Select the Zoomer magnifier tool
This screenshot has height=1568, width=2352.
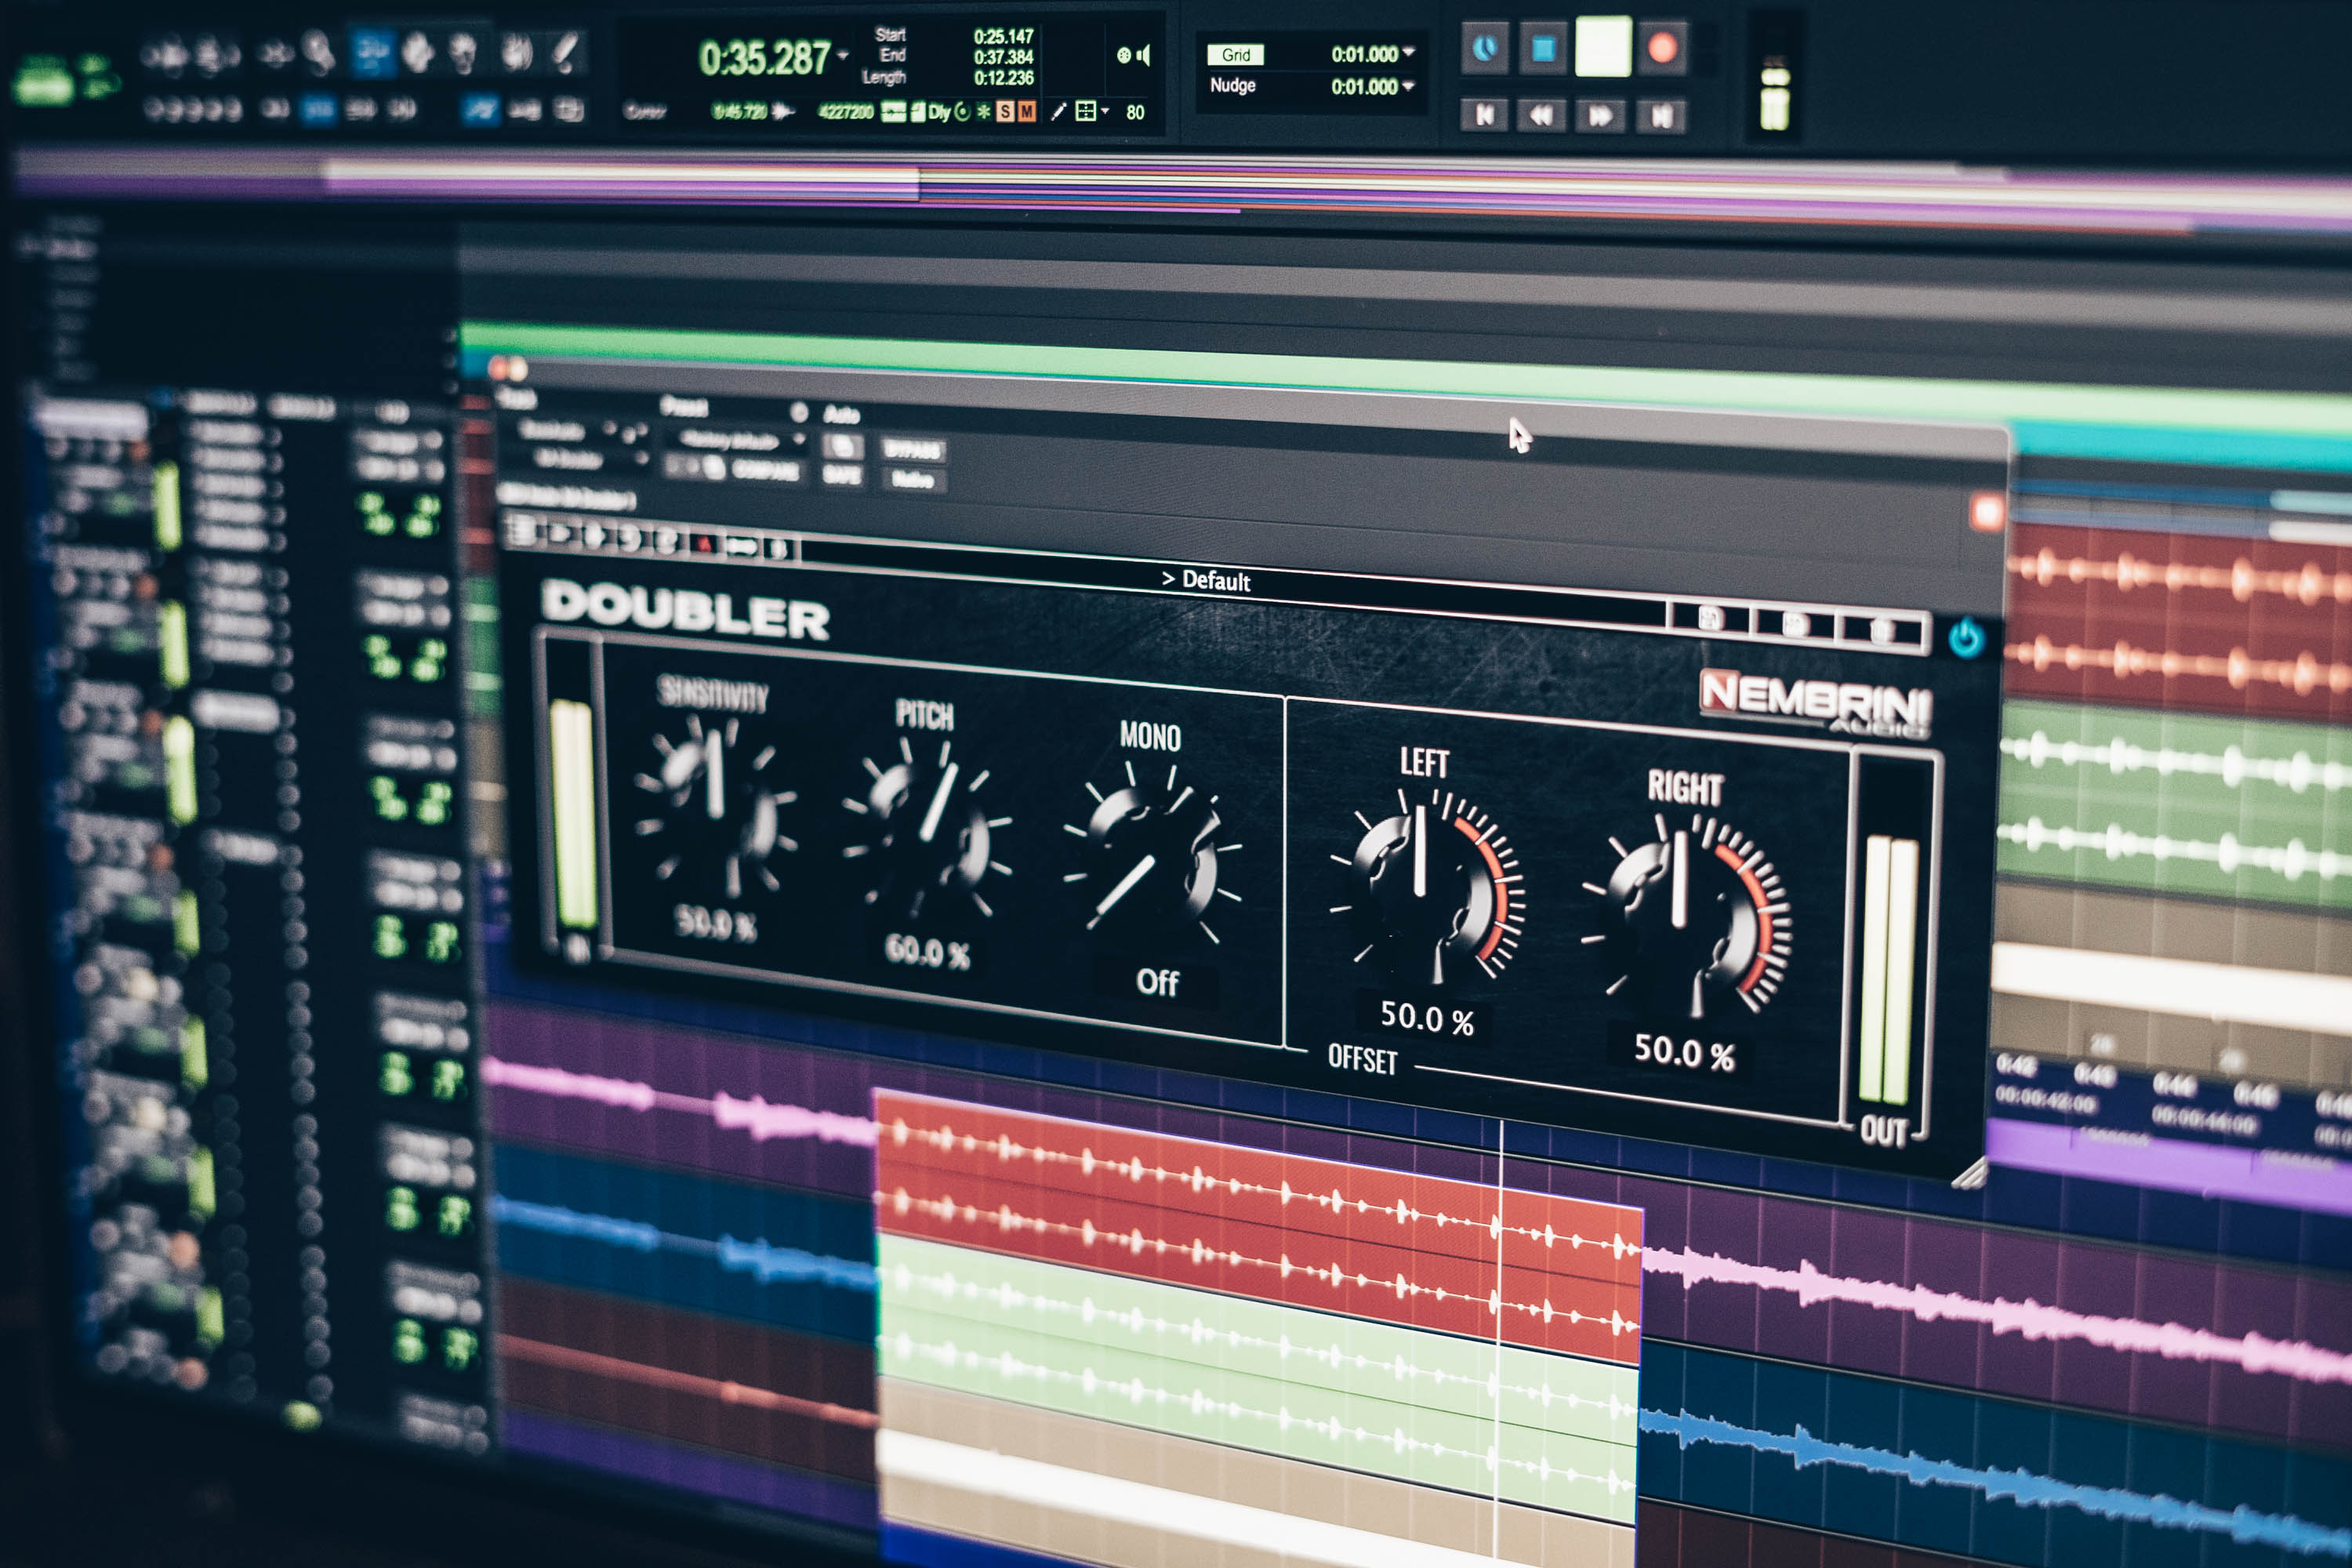tap(319, 52)
